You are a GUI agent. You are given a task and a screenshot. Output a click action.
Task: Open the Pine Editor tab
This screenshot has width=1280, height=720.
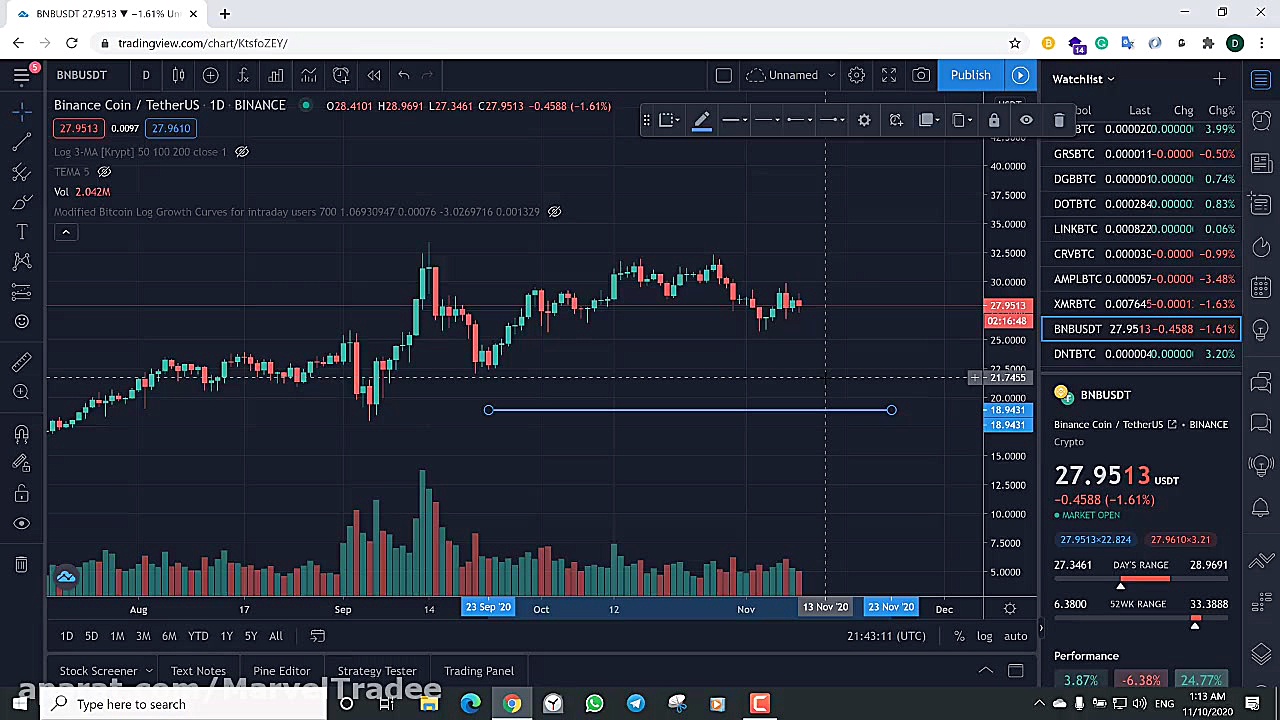click(x=282, y=671)
